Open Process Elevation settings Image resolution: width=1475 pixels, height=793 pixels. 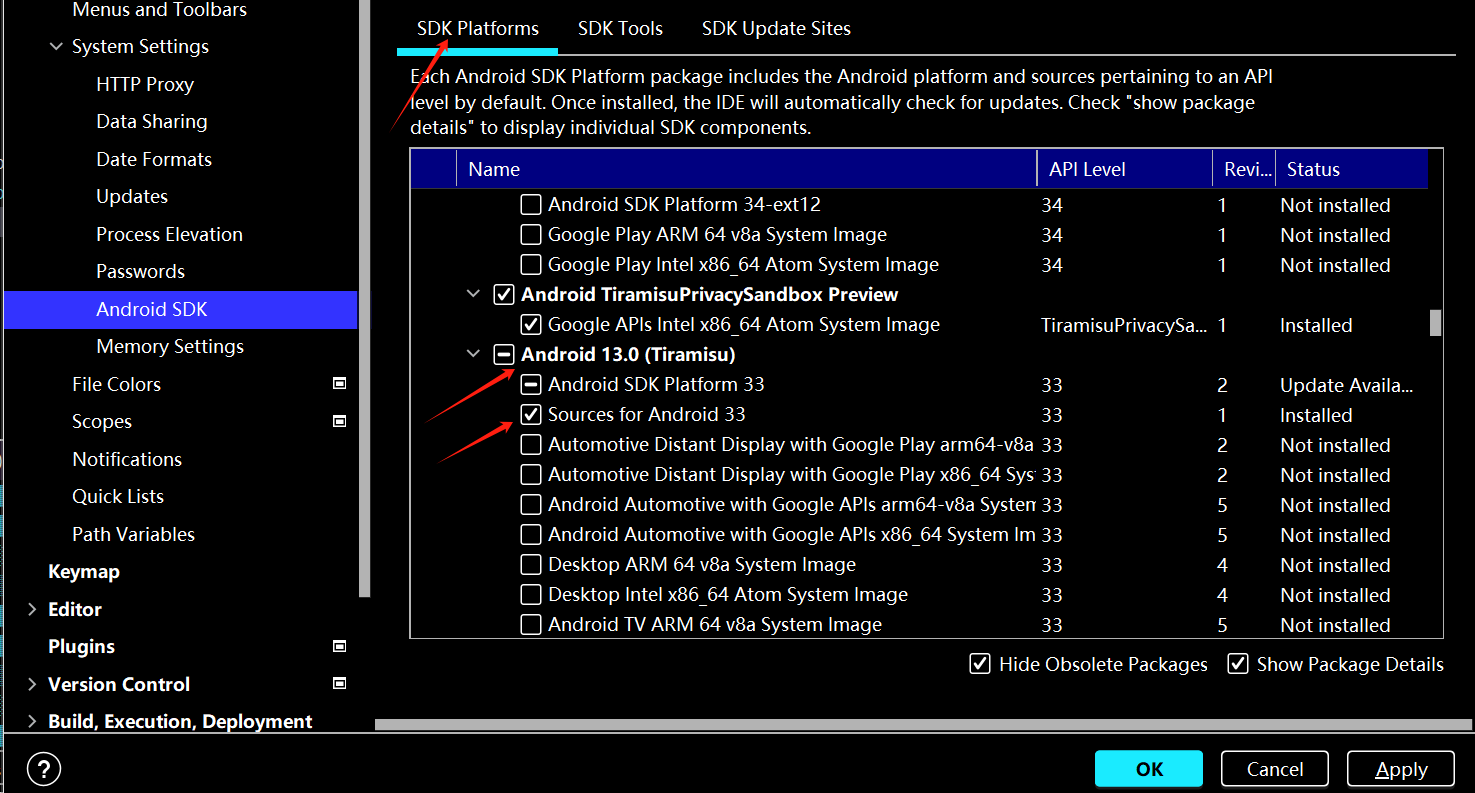coord(169,234)
